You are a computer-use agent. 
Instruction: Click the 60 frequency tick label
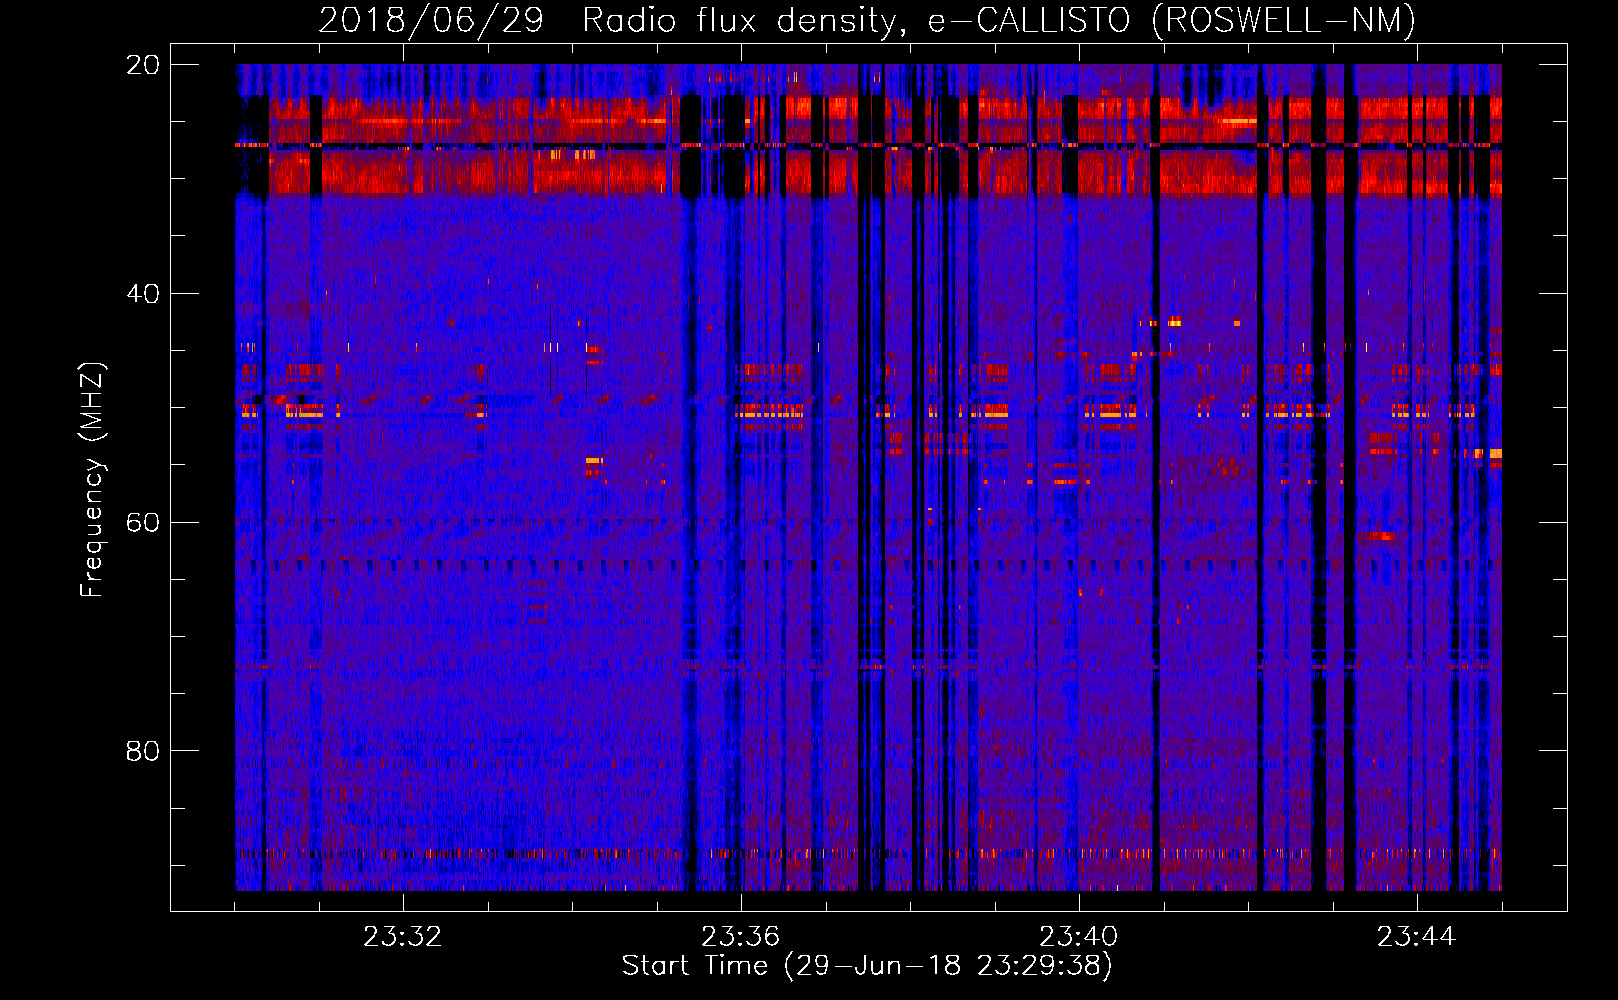143,523
